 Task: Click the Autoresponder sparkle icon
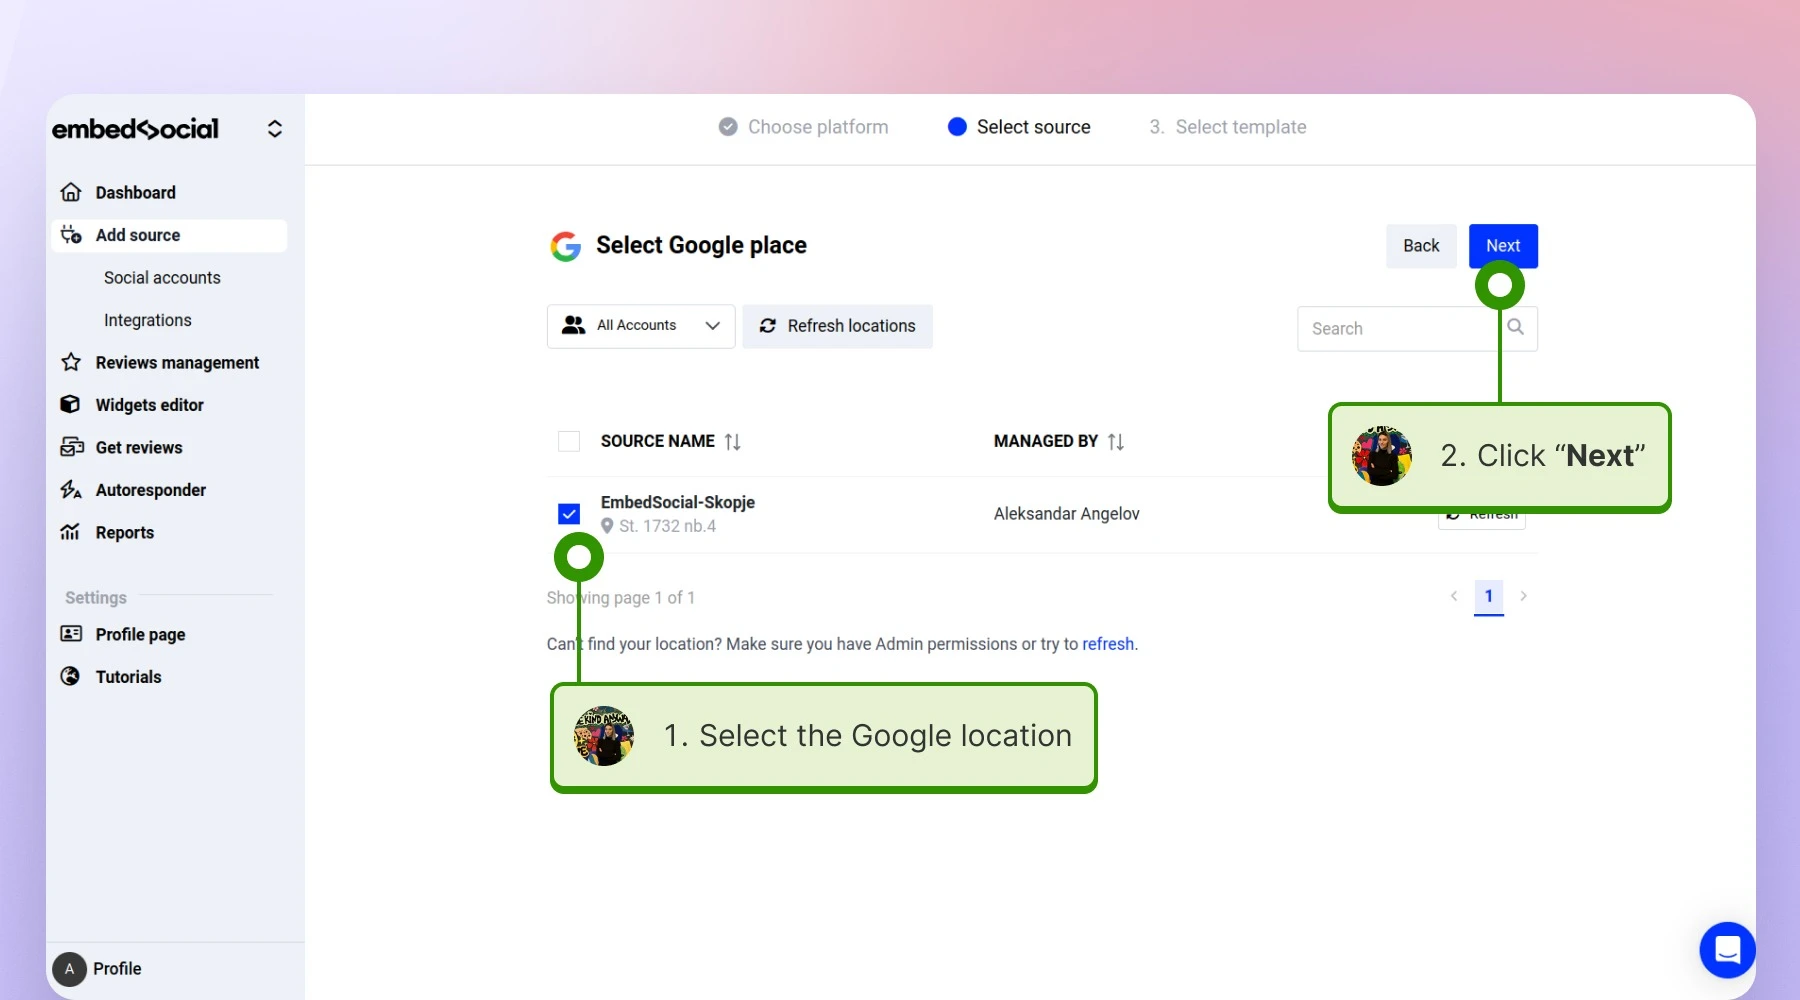71,489
